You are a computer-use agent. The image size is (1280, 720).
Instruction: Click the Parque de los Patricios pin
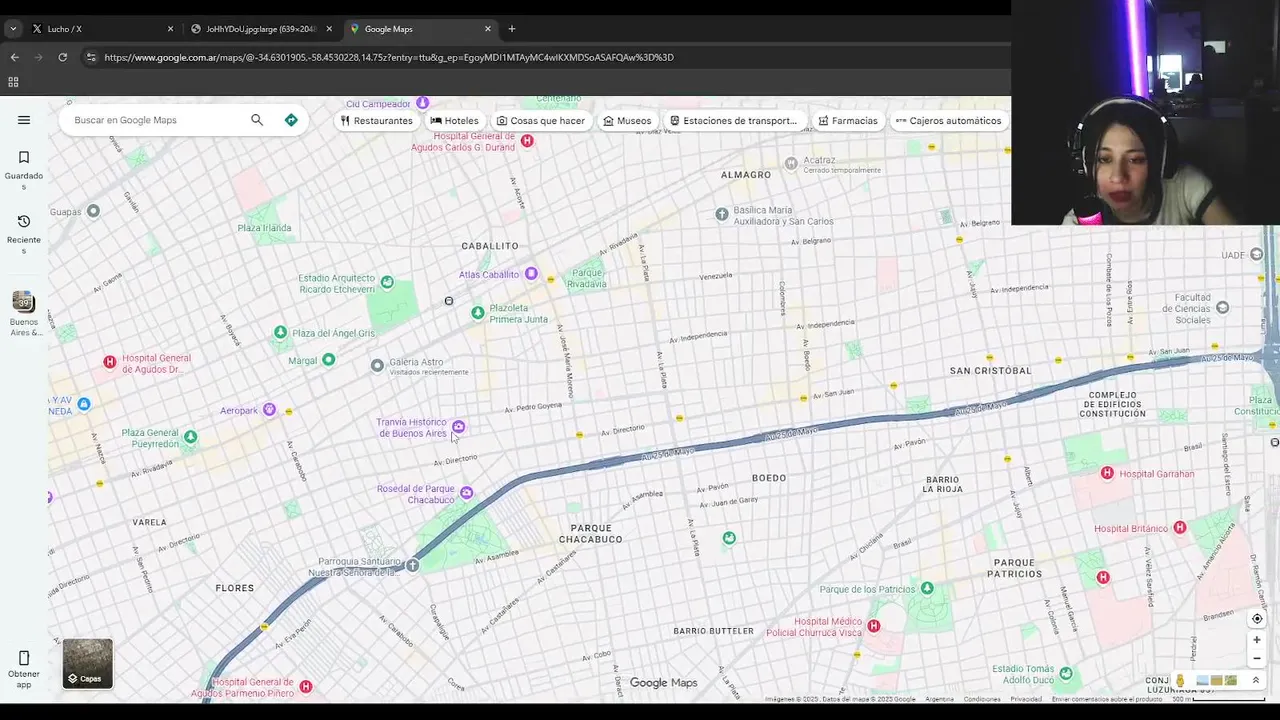(927, 588)
